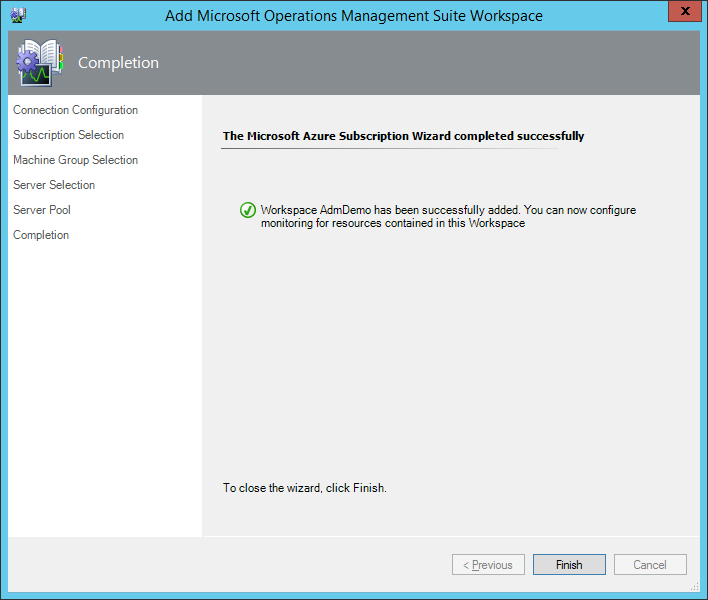Click the 'Completion' header title
708x600 pixels.
pos(118,62)
